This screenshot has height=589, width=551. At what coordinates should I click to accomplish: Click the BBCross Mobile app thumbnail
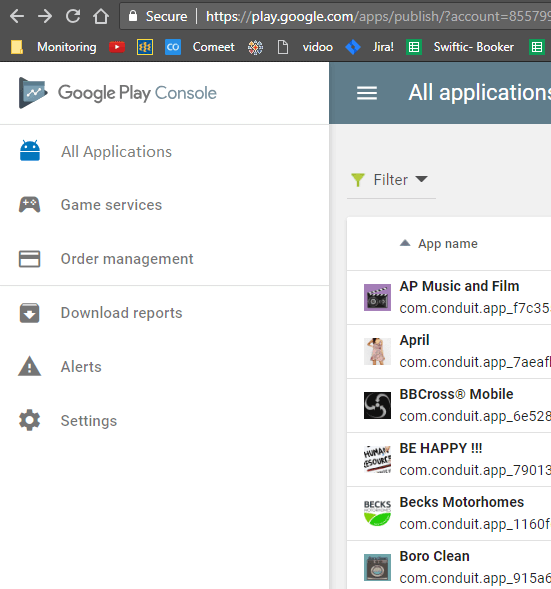pyautogui.click(x=377, y=406)
